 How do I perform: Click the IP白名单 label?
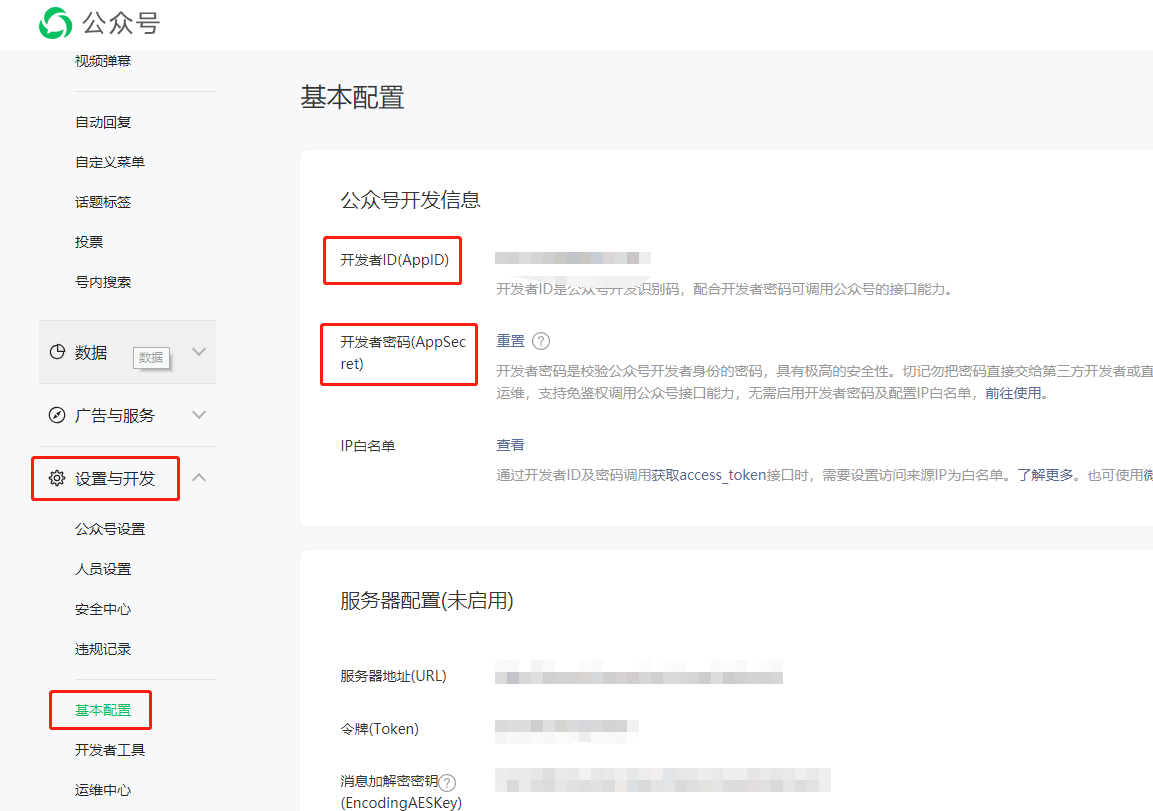coord(368,446)
